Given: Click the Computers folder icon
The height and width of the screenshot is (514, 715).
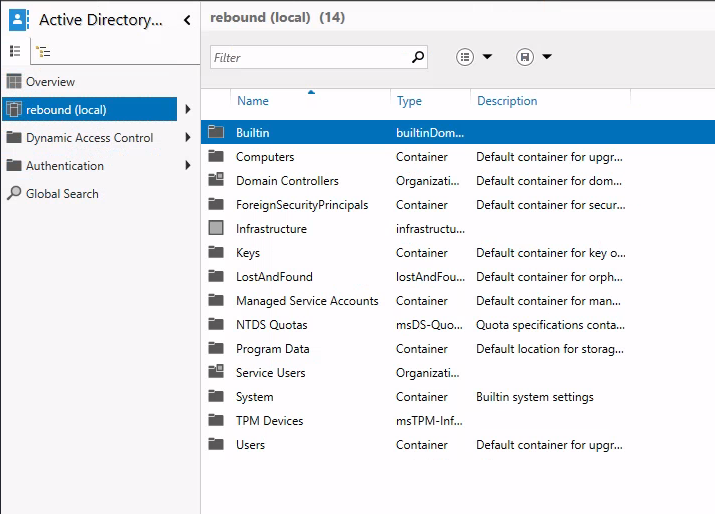Looking at the screenshot, I should [x=216, y=156].
